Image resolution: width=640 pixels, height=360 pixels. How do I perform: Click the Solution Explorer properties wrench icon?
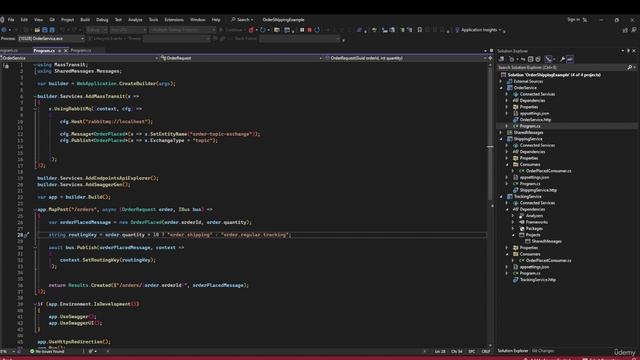pos(562,59)
